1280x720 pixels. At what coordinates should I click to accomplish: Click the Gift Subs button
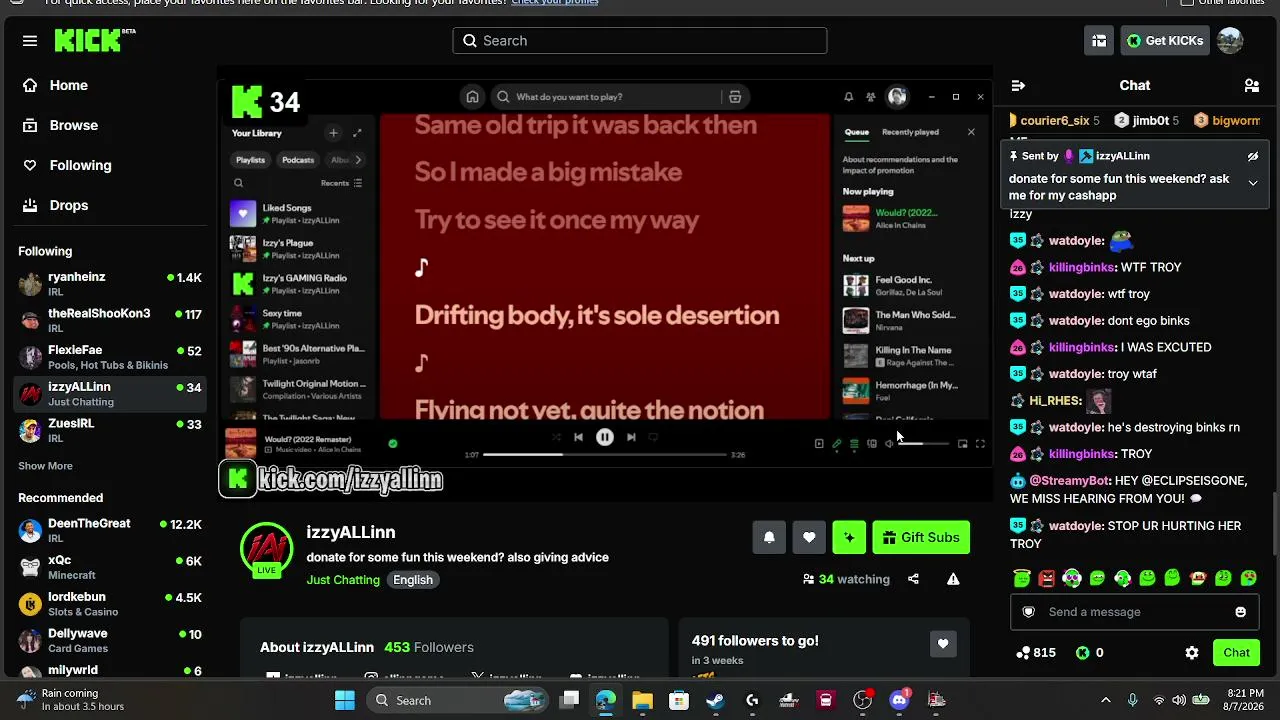pos(921,537)
